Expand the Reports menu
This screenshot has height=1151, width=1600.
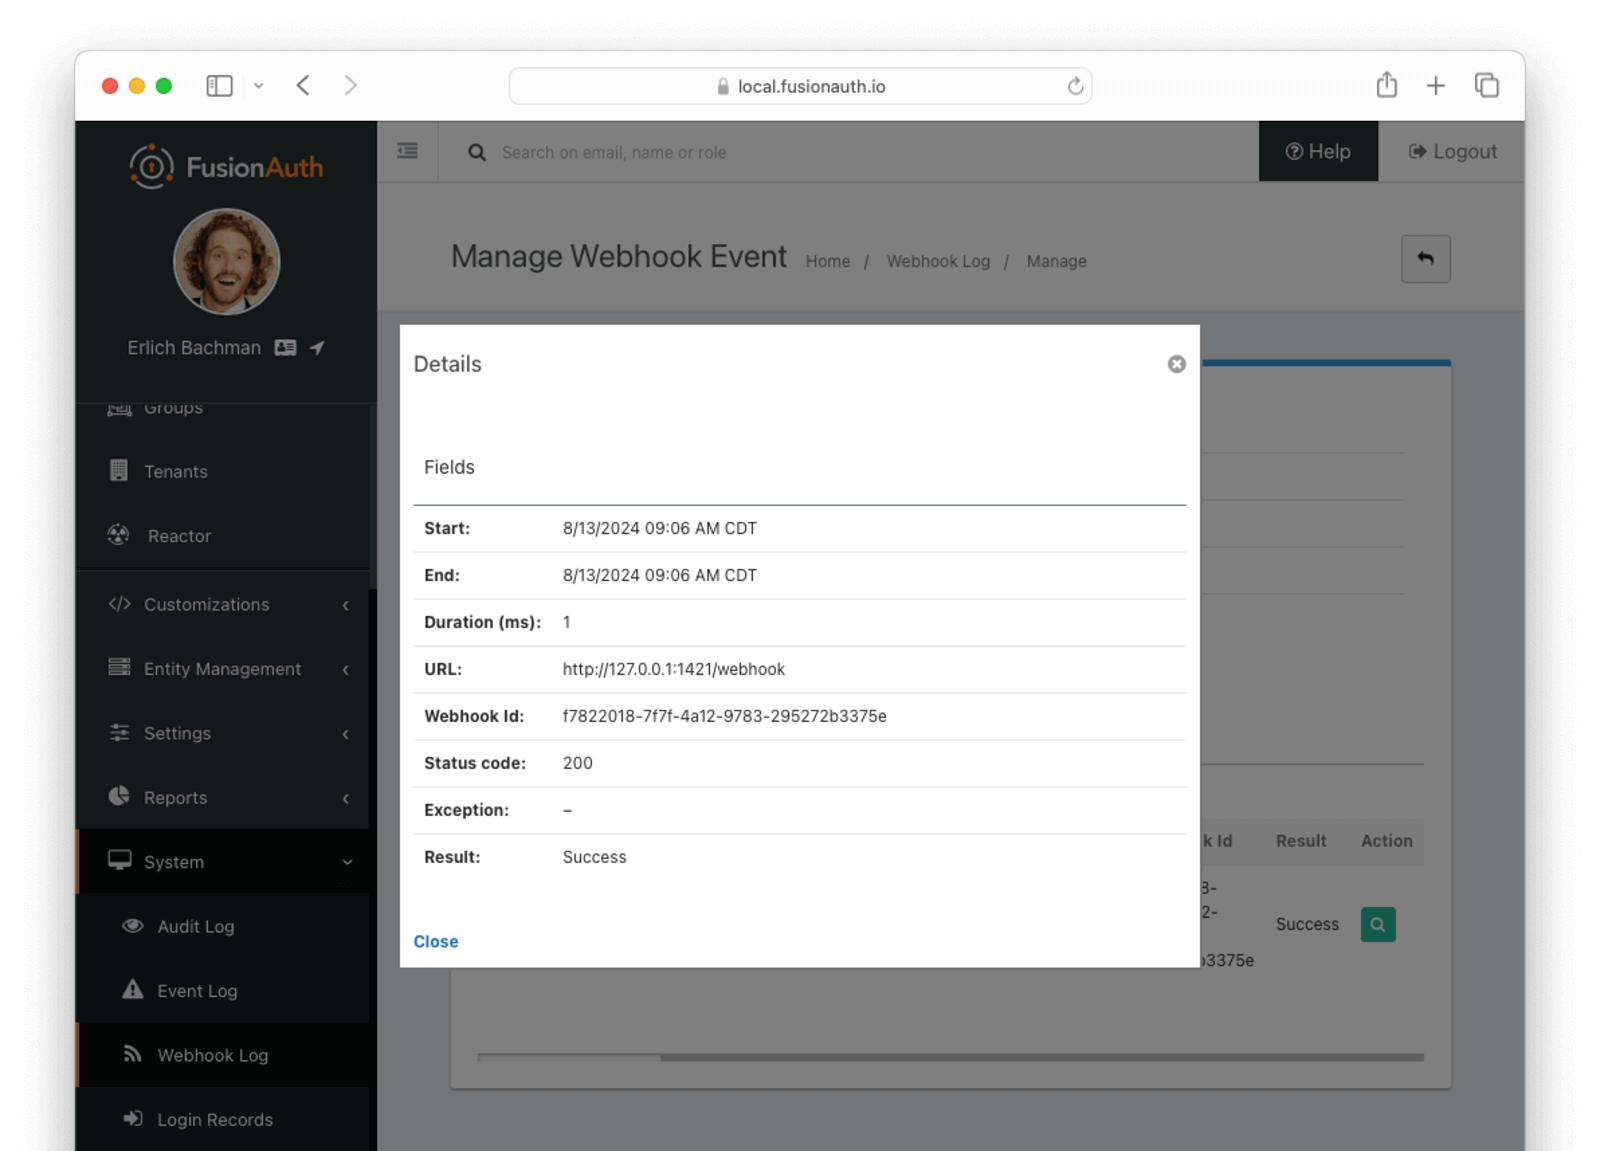tap(222, 798)
